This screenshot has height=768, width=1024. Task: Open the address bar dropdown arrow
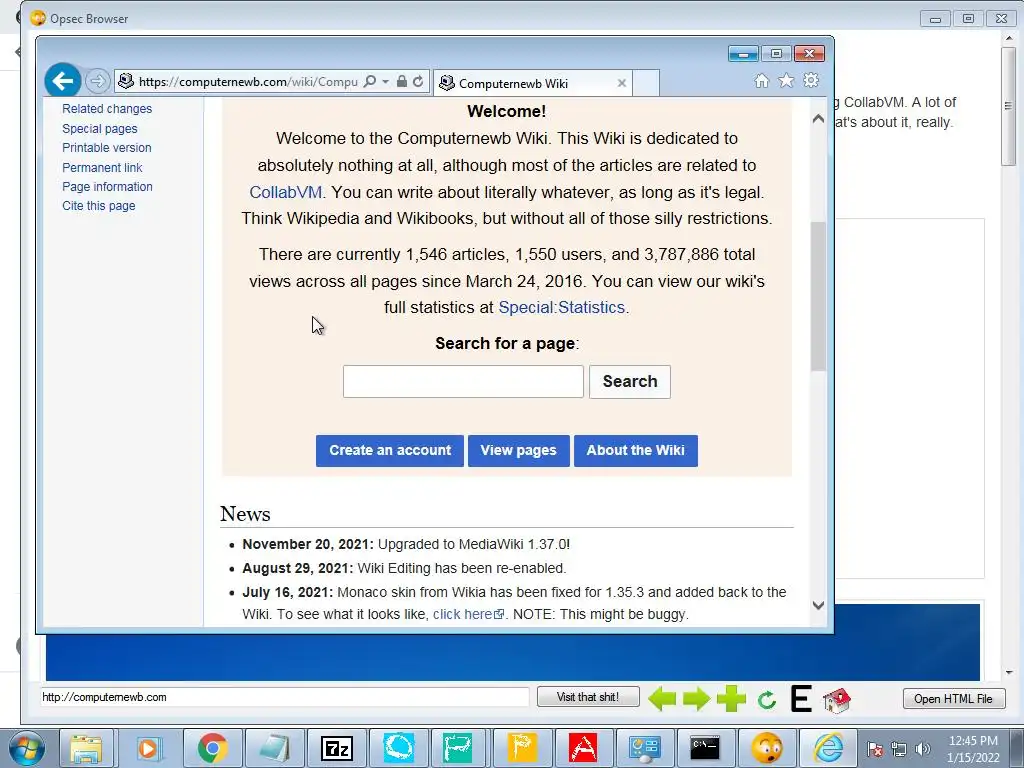[385, 82]
